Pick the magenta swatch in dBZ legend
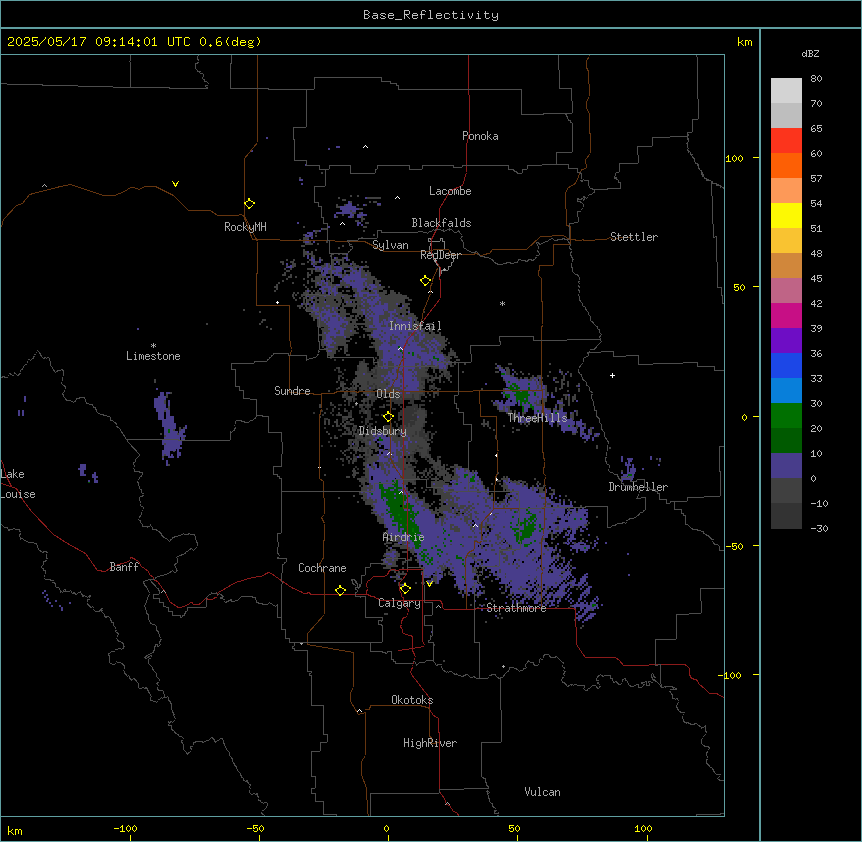 786,315
